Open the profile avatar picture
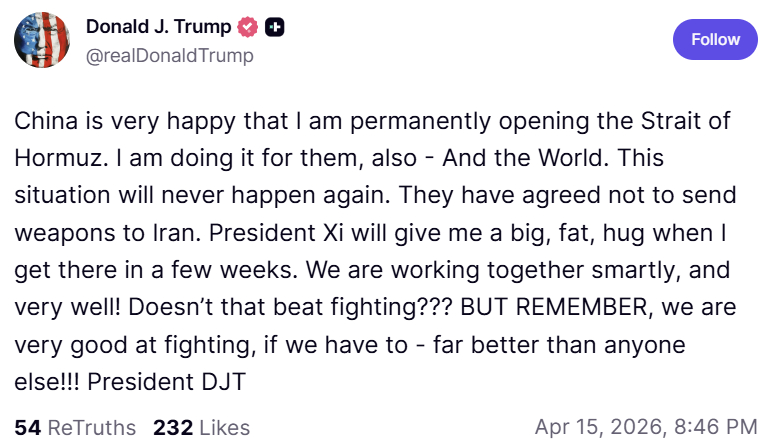Viewport: 777px width, 444px height. [x=41, y=41]
